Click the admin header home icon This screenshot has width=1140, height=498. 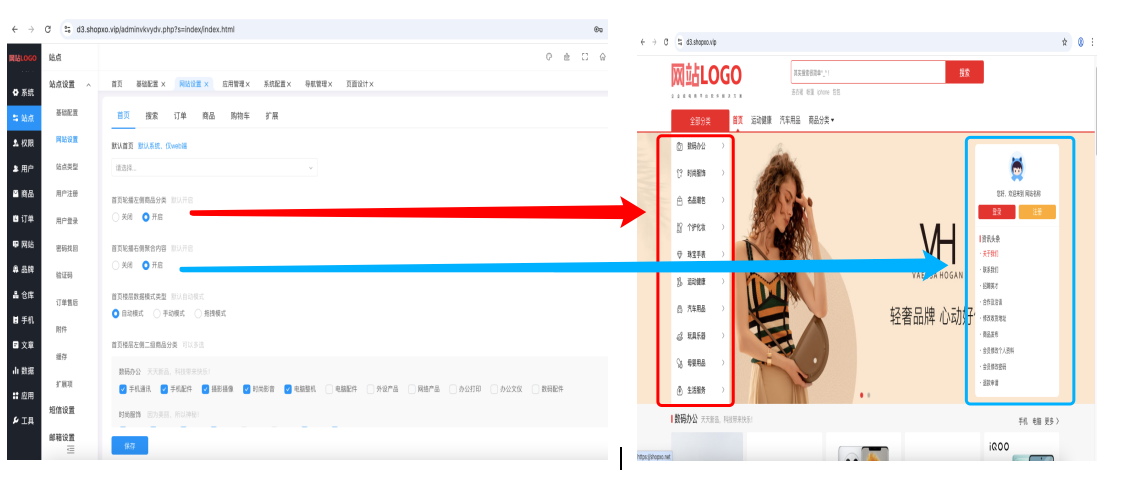pos(603,57)
